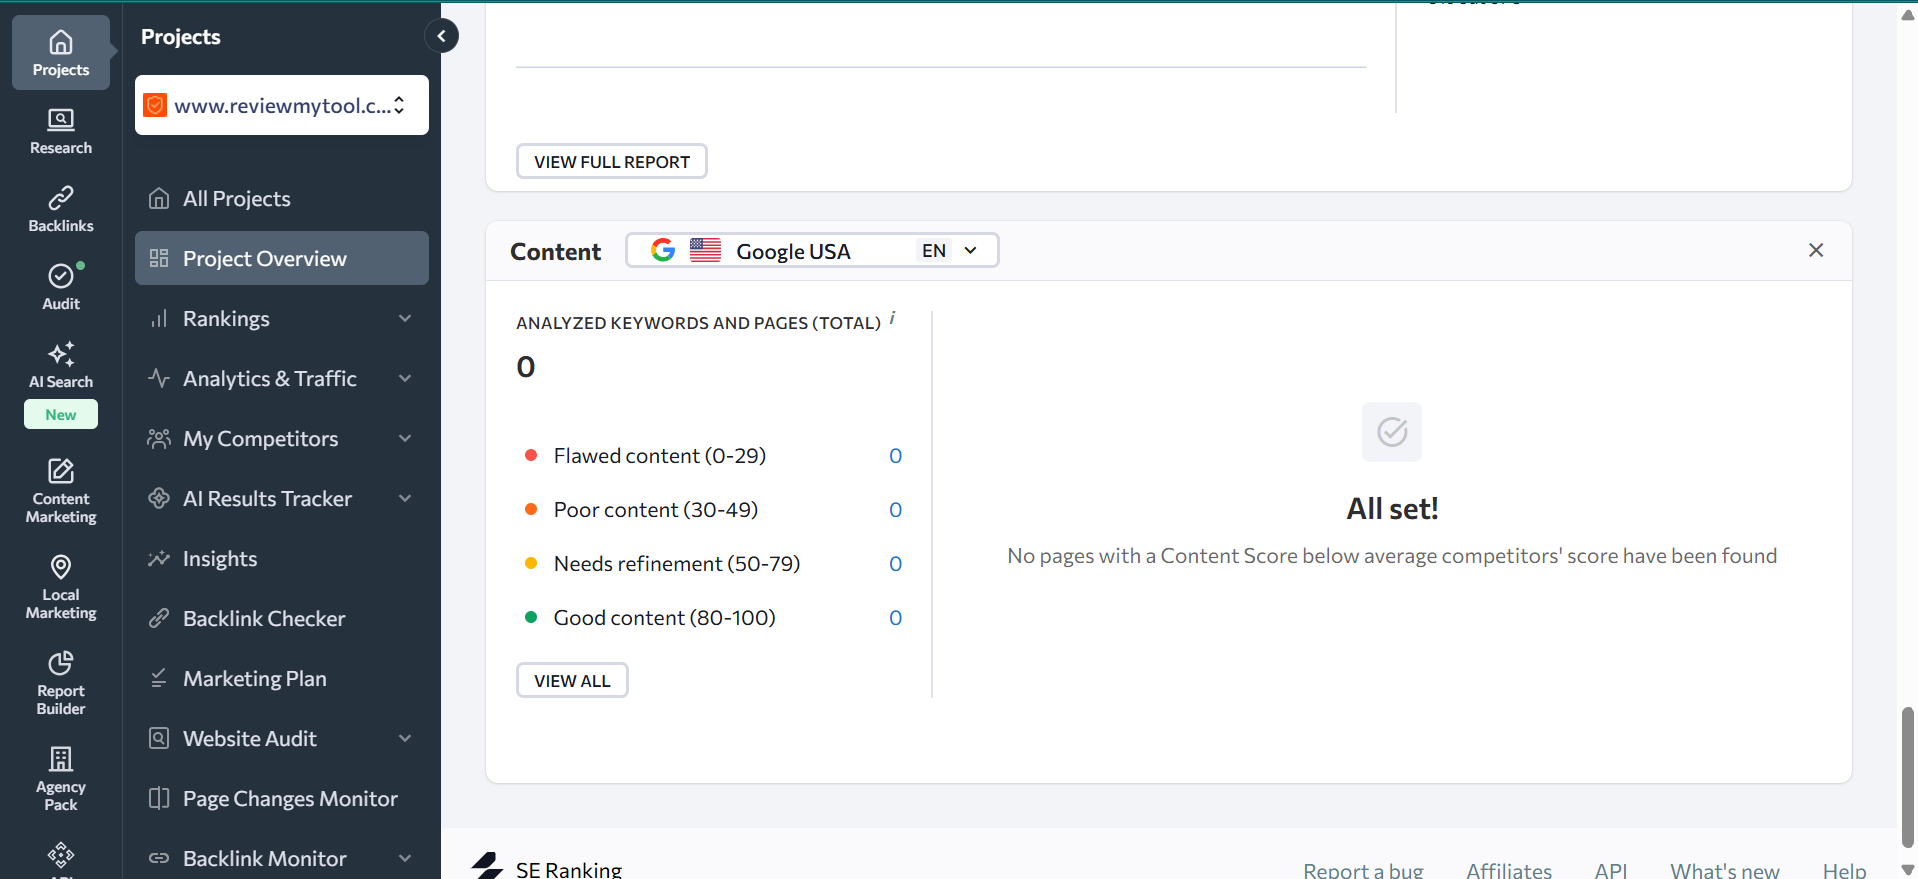Open the AI Search sparkle icon
Image resolution: width=1918 pixels, height=879 pixels.
click(x=61, y=354)
